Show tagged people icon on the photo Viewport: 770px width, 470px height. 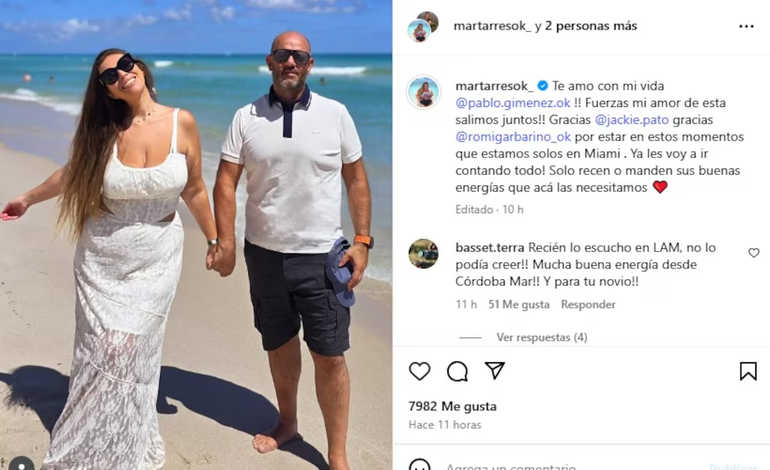pos(21,464)
